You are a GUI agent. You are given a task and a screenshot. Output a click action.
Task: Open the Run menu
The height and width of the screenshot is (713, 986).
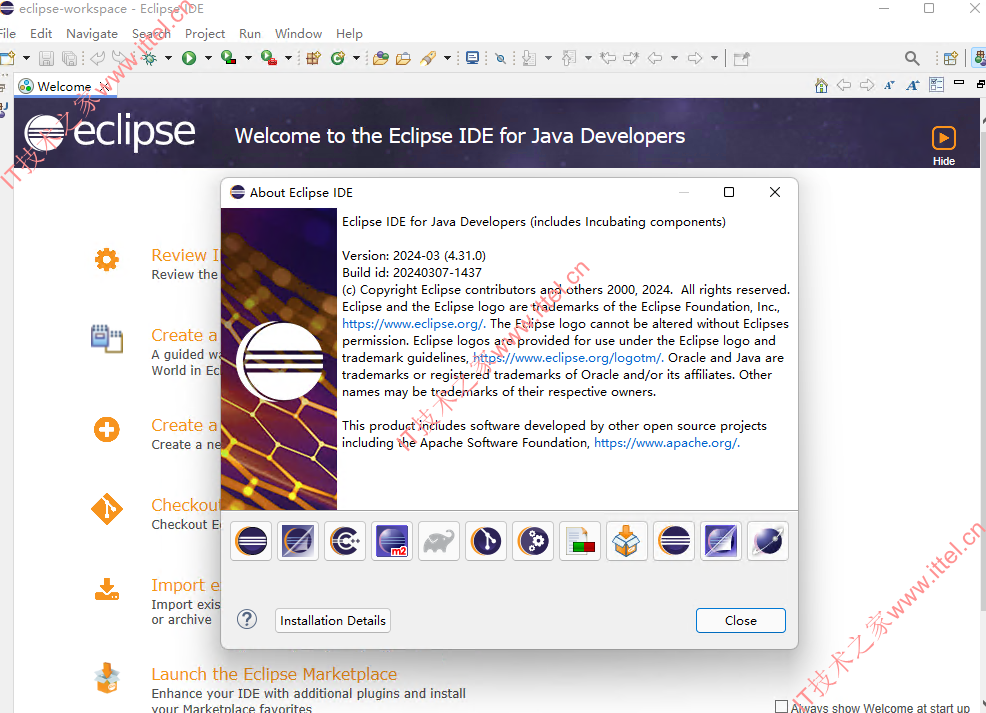(x=250, y=34)
